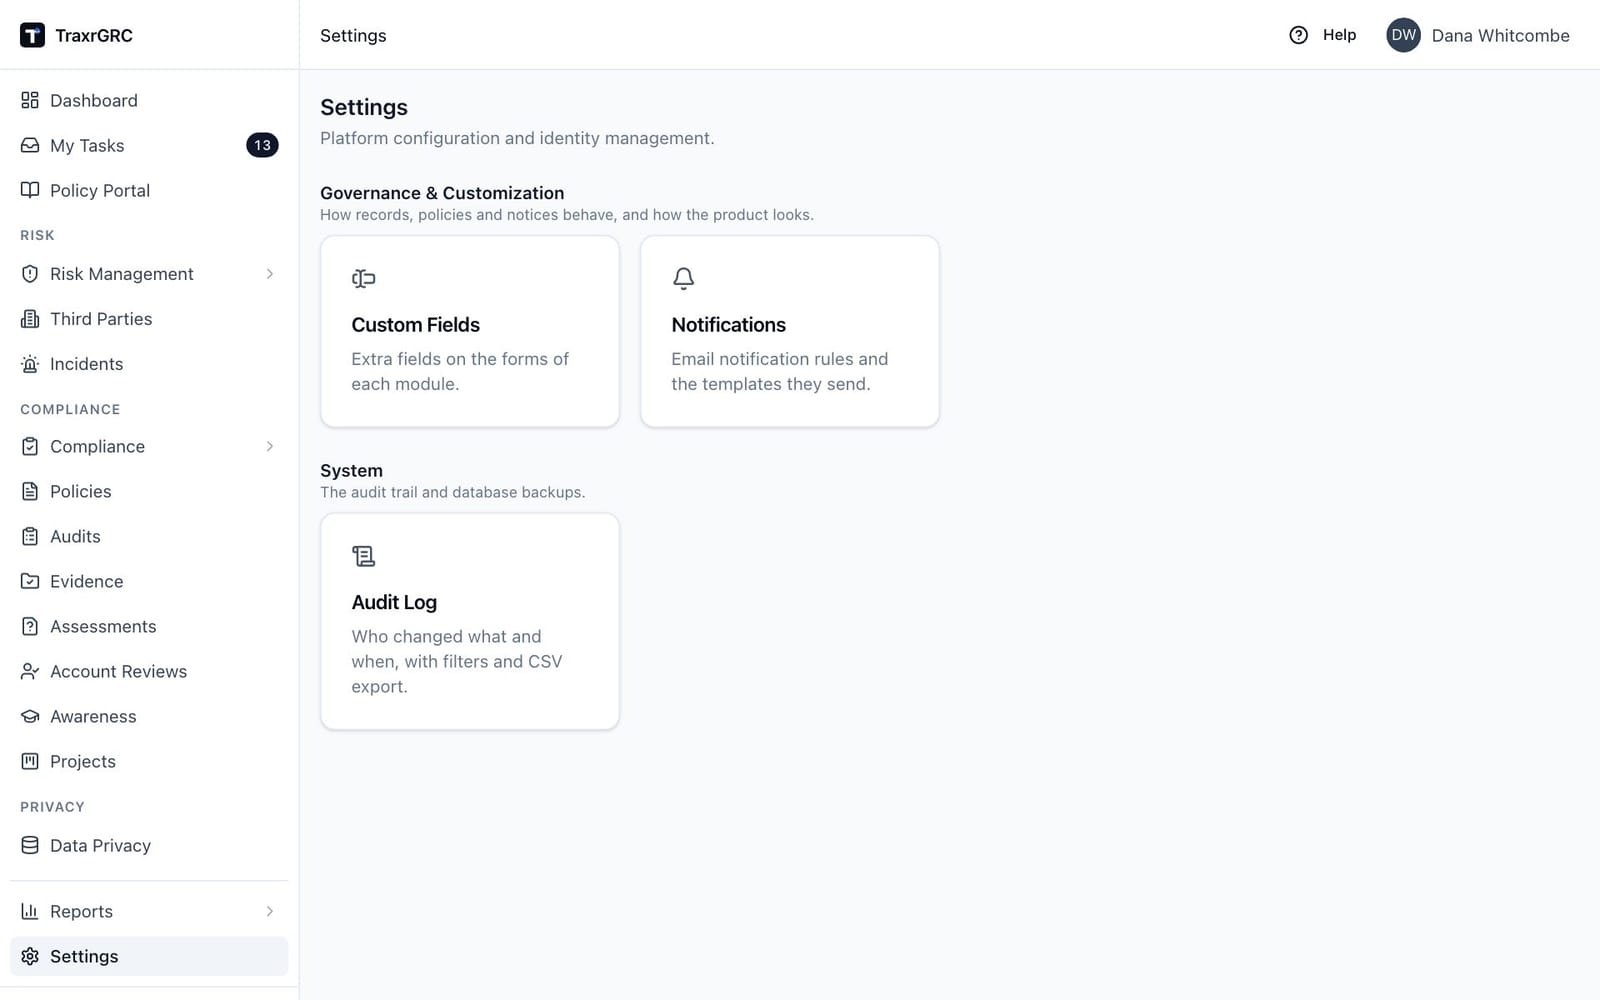Click the Third Parties building icon
This screenshot has height=1000, width=1600.
(x=30, y=319)
